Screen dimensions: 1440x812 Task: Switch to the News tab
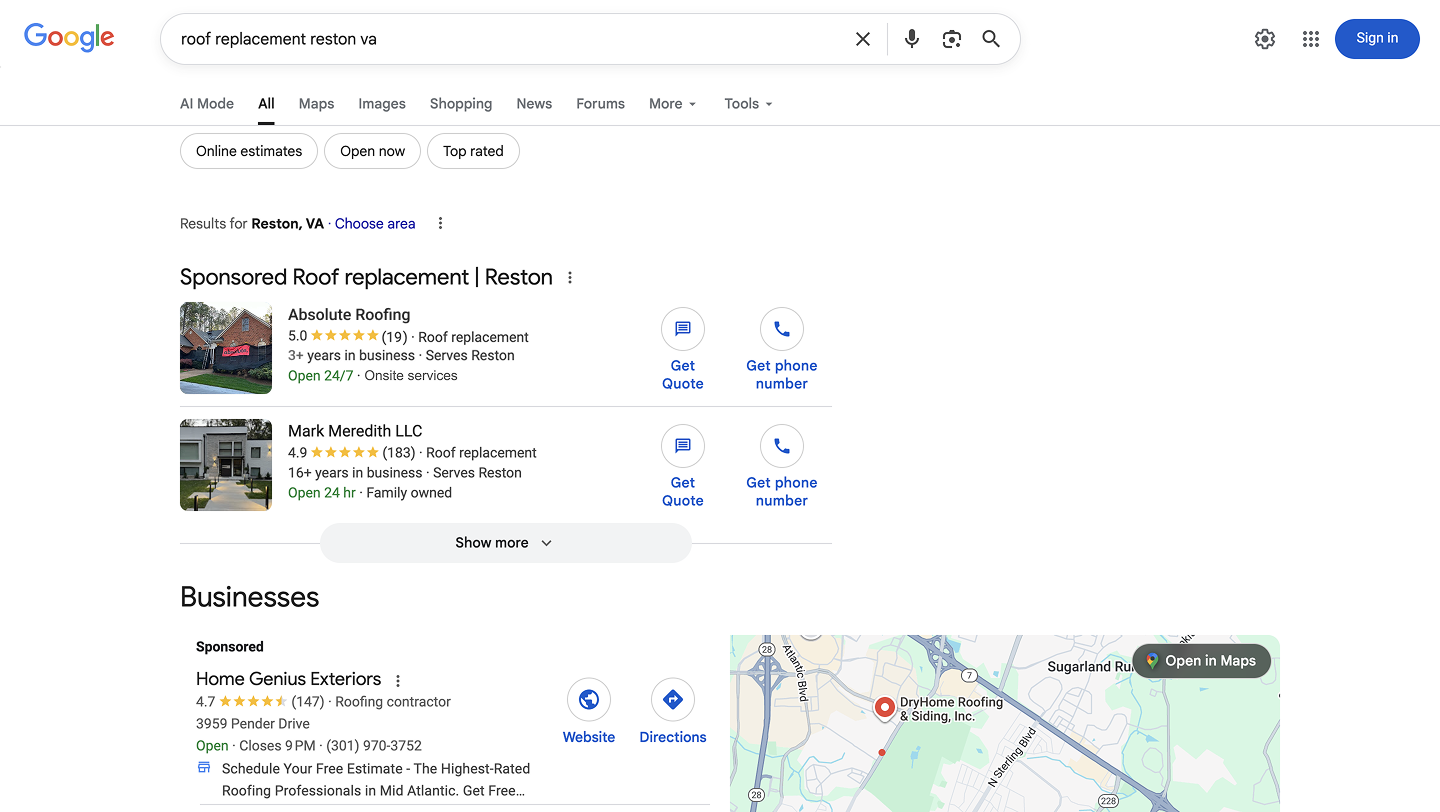(534, 104)
